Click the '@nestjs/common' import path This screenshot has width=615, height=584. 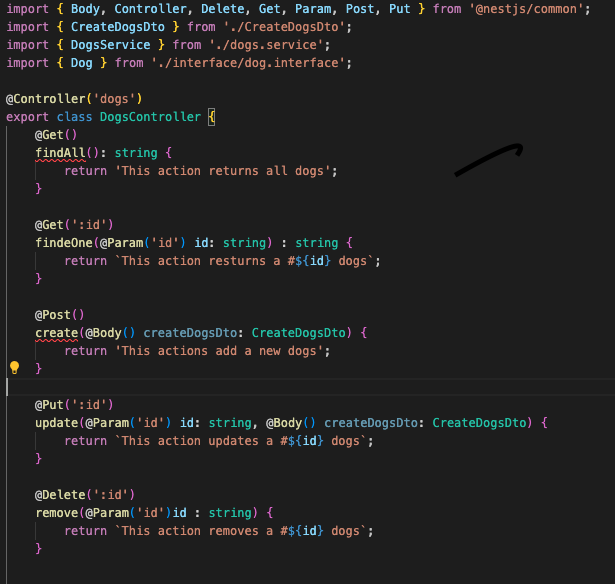(526, 9)
